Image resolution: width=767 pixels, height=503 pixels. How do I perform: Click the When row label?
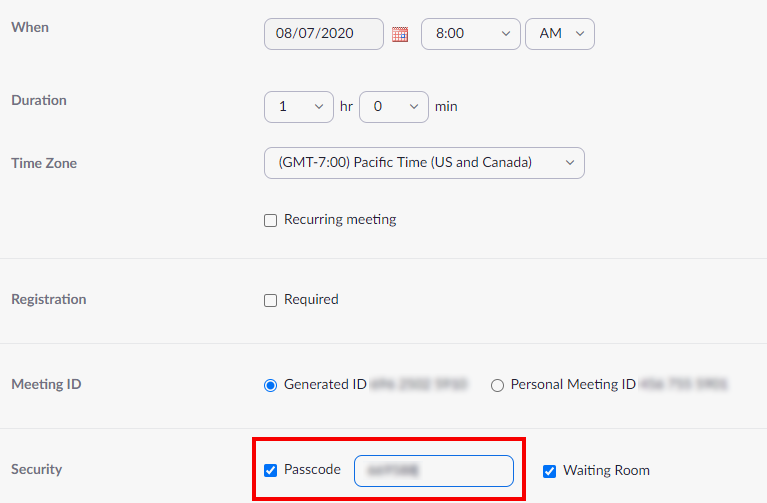click(30, 27)
